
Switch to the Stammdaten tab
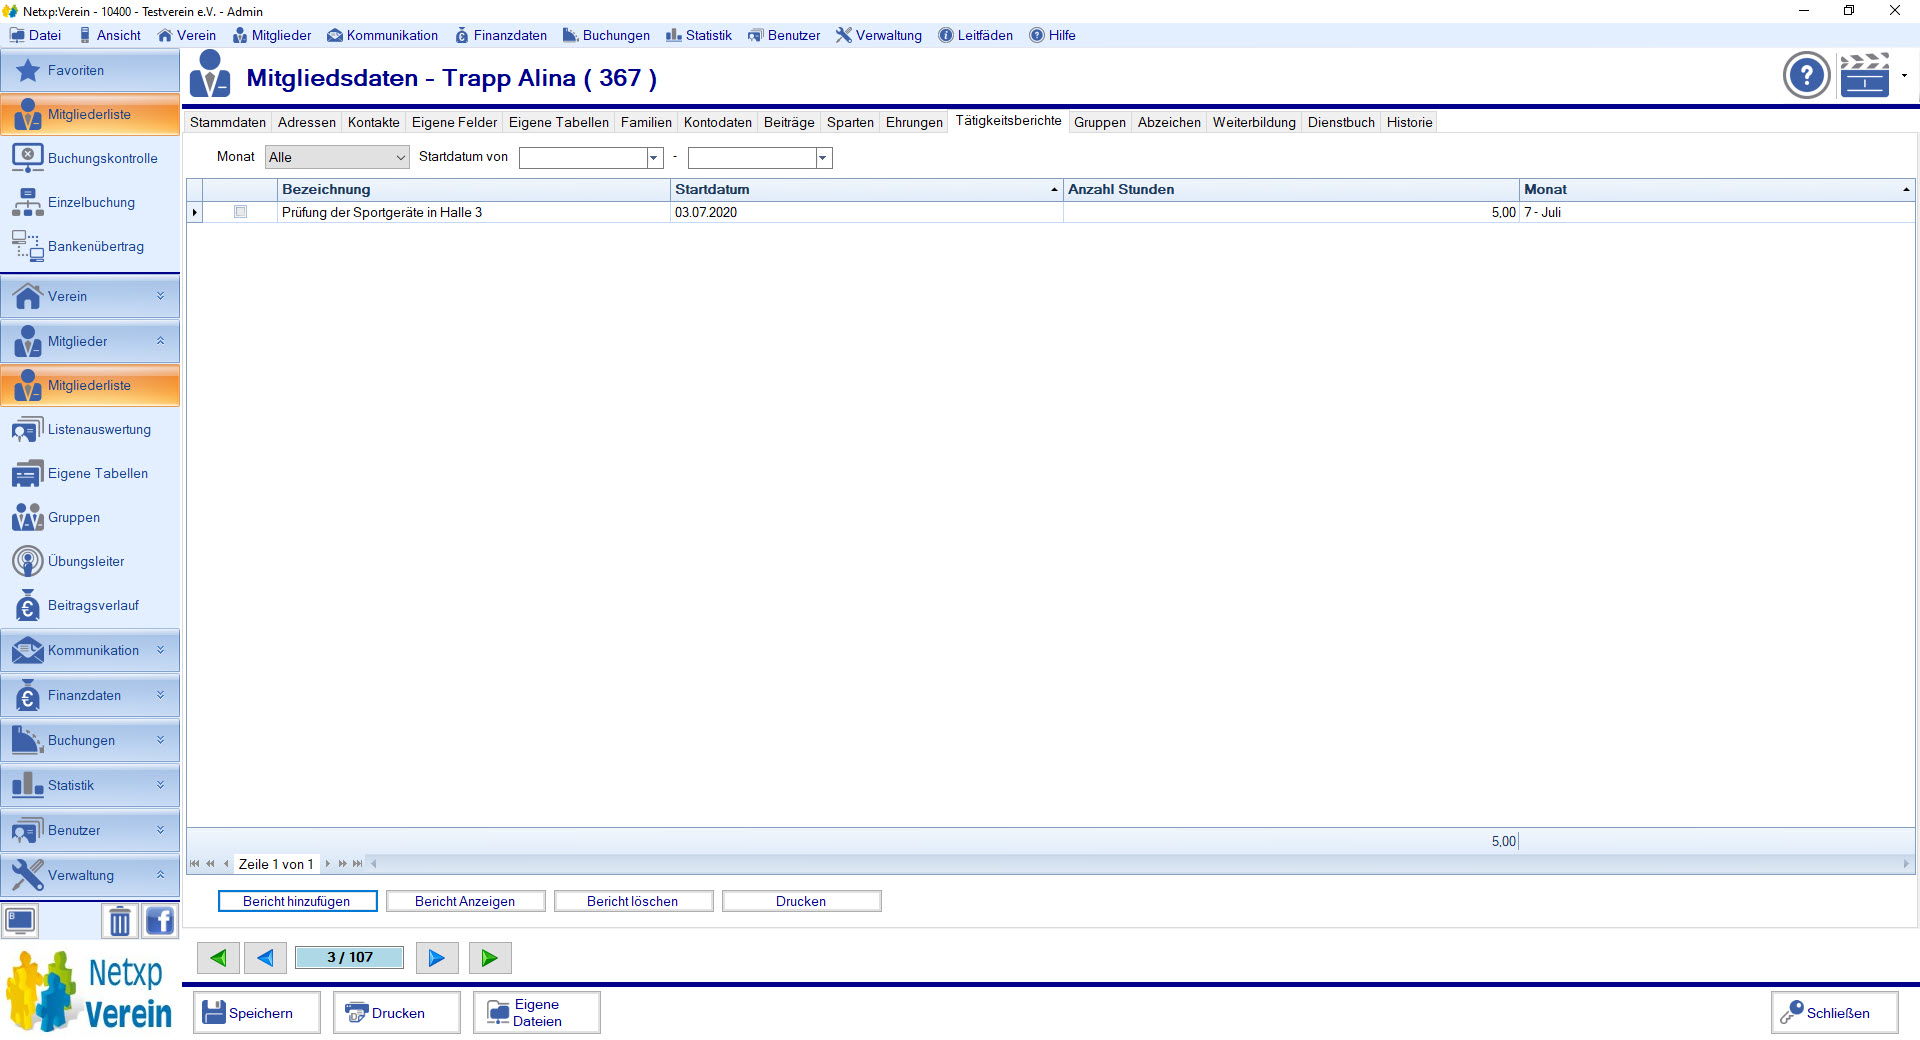(x=228, y=123)
